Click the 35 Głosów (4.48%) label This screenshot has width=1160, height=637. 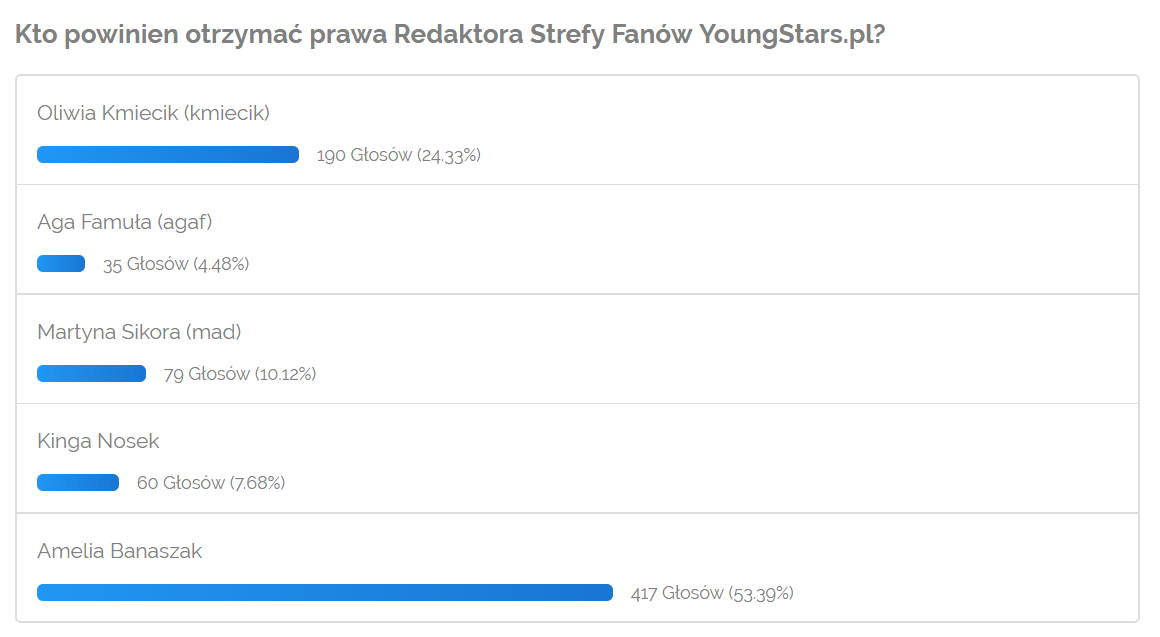click(176, 264)
